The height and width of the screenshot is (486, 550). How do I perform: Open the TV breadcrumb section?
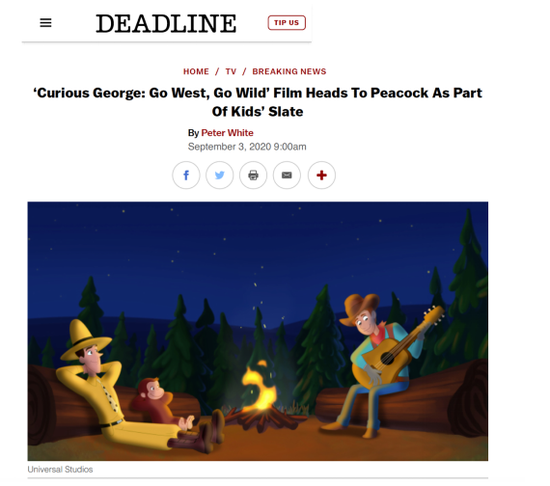[x=231, y=72]
